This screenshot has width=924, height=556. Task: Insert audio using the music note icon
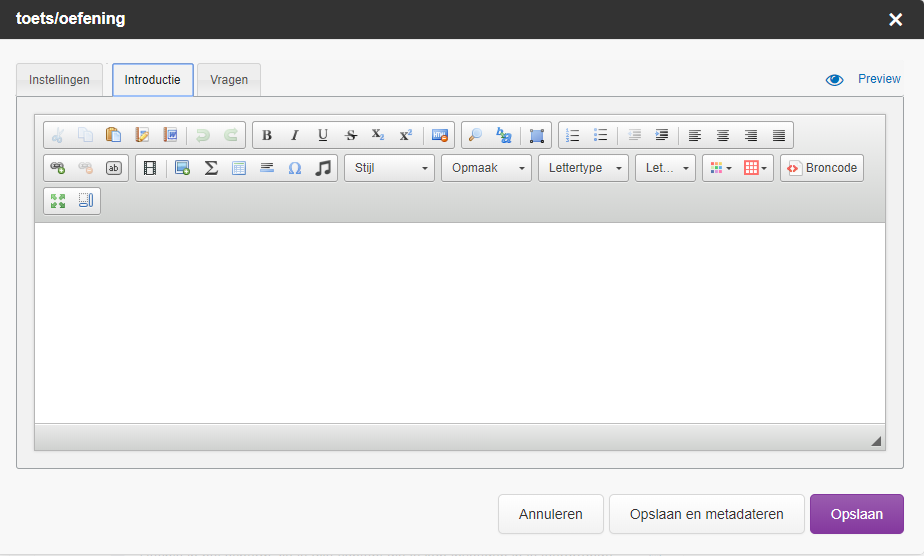[323, 168]
